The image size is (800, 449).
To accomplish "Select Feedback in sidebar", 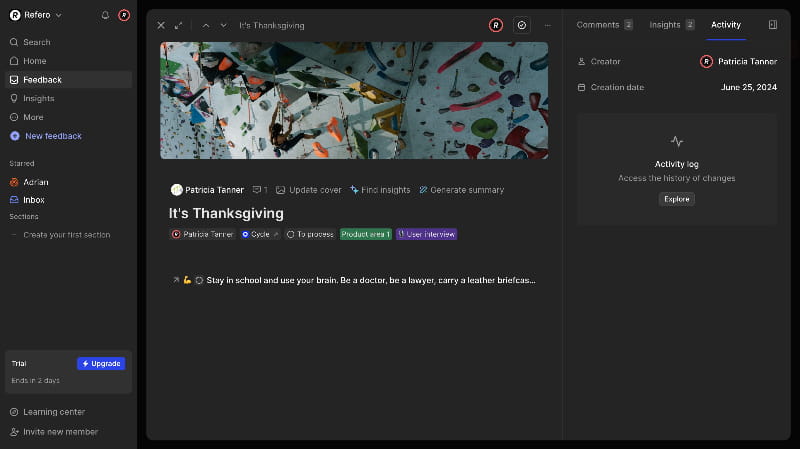I will [x=68, y=80].
